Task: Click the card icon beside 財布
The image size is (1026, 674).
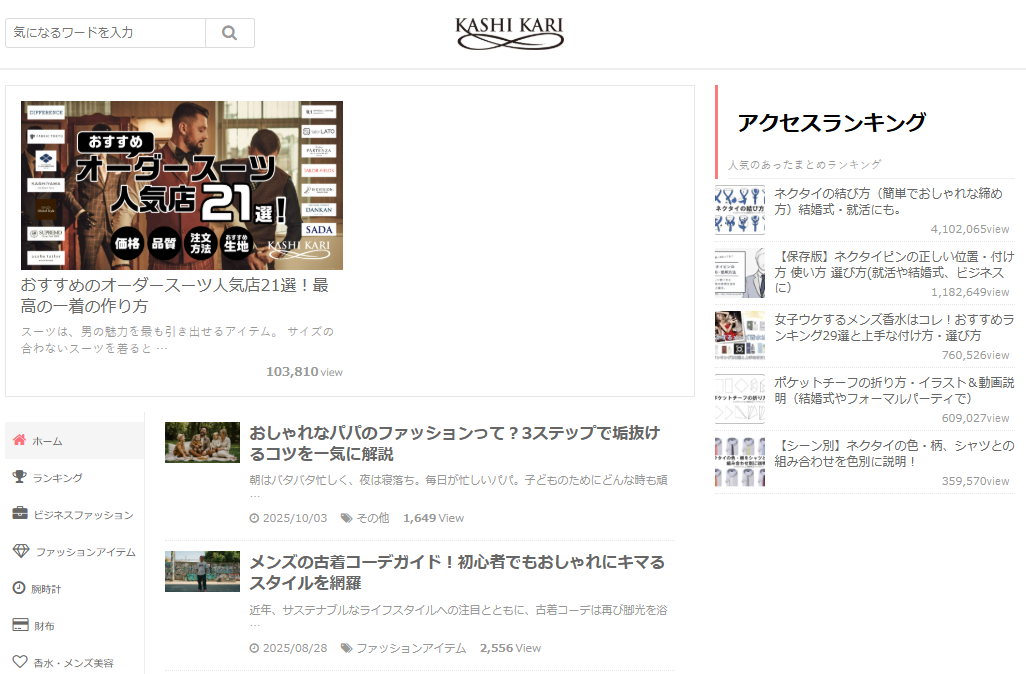Action: coord(19,625)
